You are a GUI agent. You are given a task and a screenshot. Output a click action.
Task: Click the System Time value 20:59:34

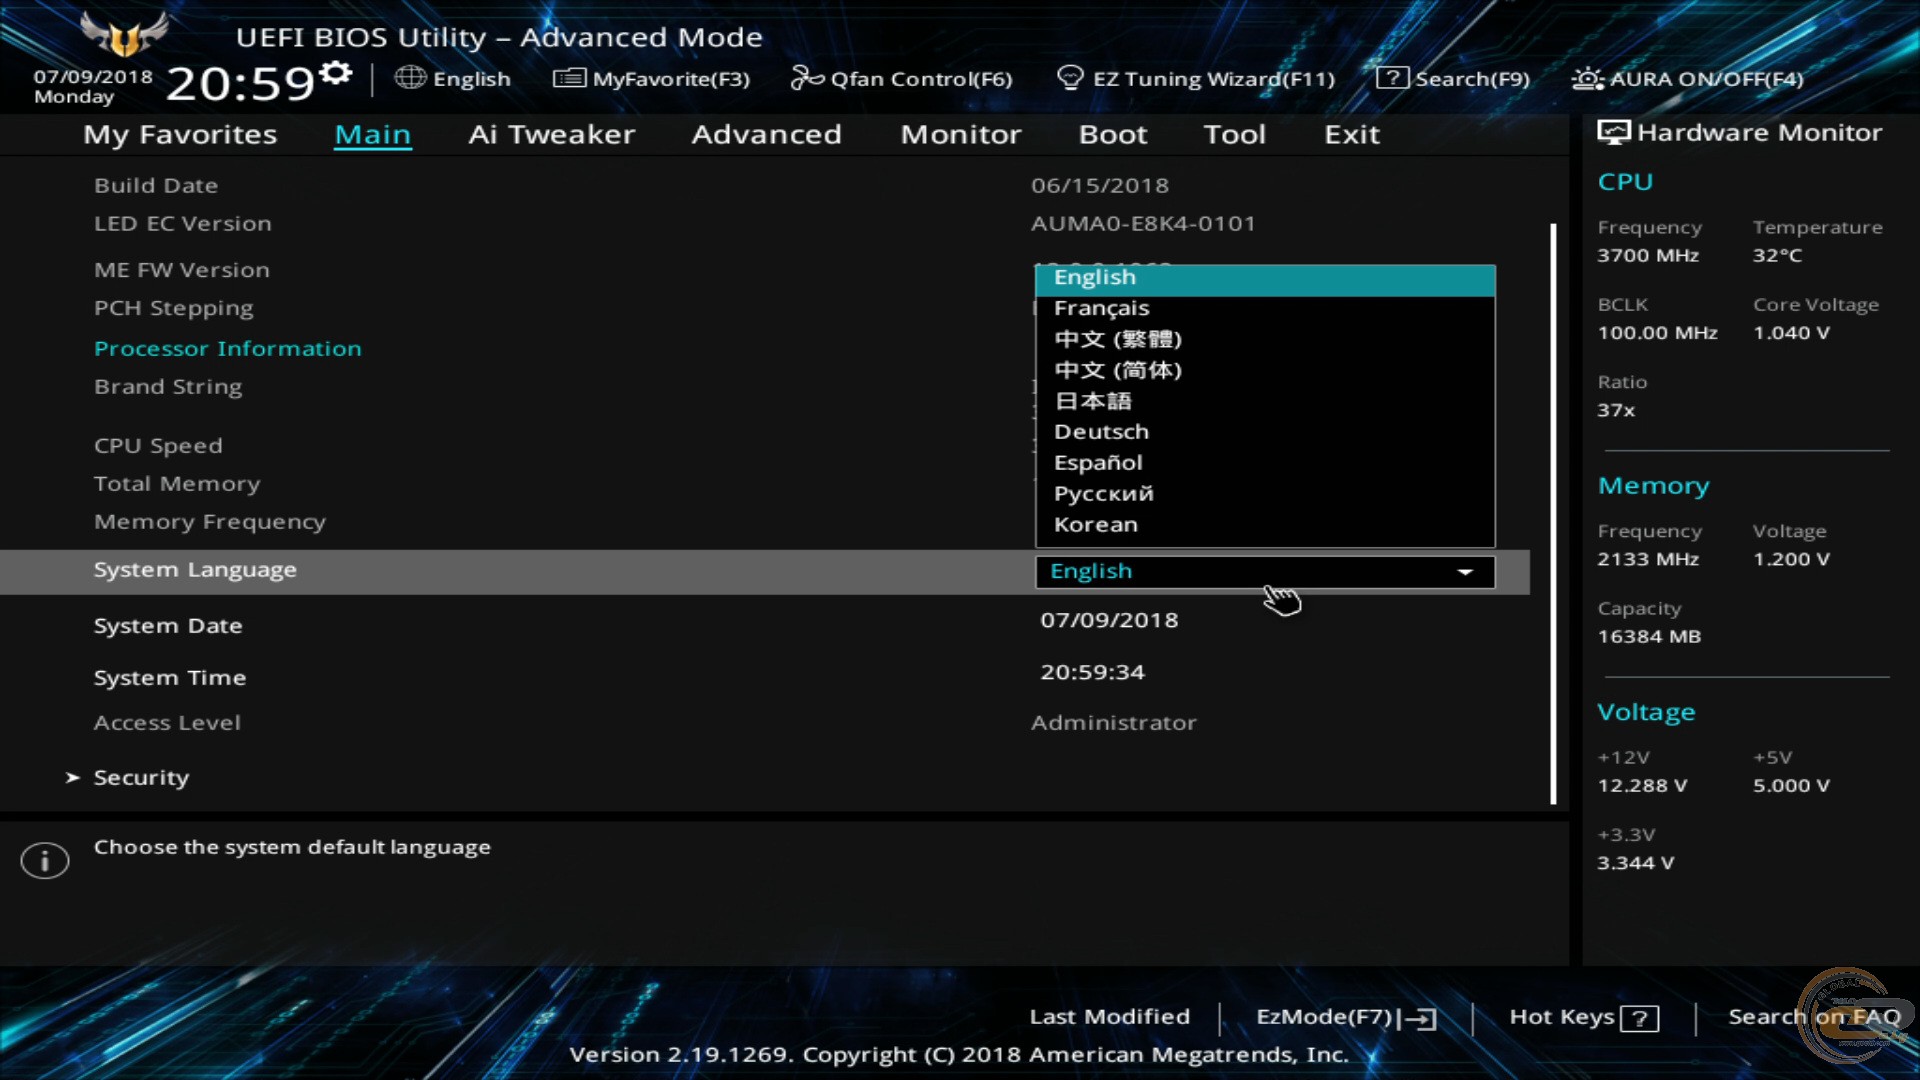tap(1092, 672)
